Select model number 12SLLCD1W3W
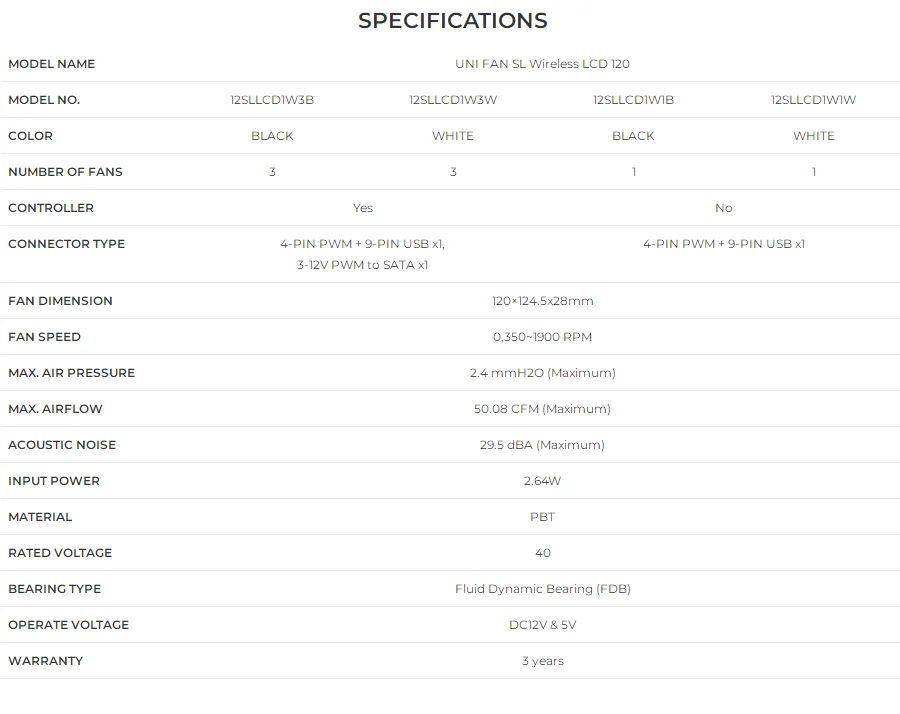The image size is (900, 714). point(453,100)
